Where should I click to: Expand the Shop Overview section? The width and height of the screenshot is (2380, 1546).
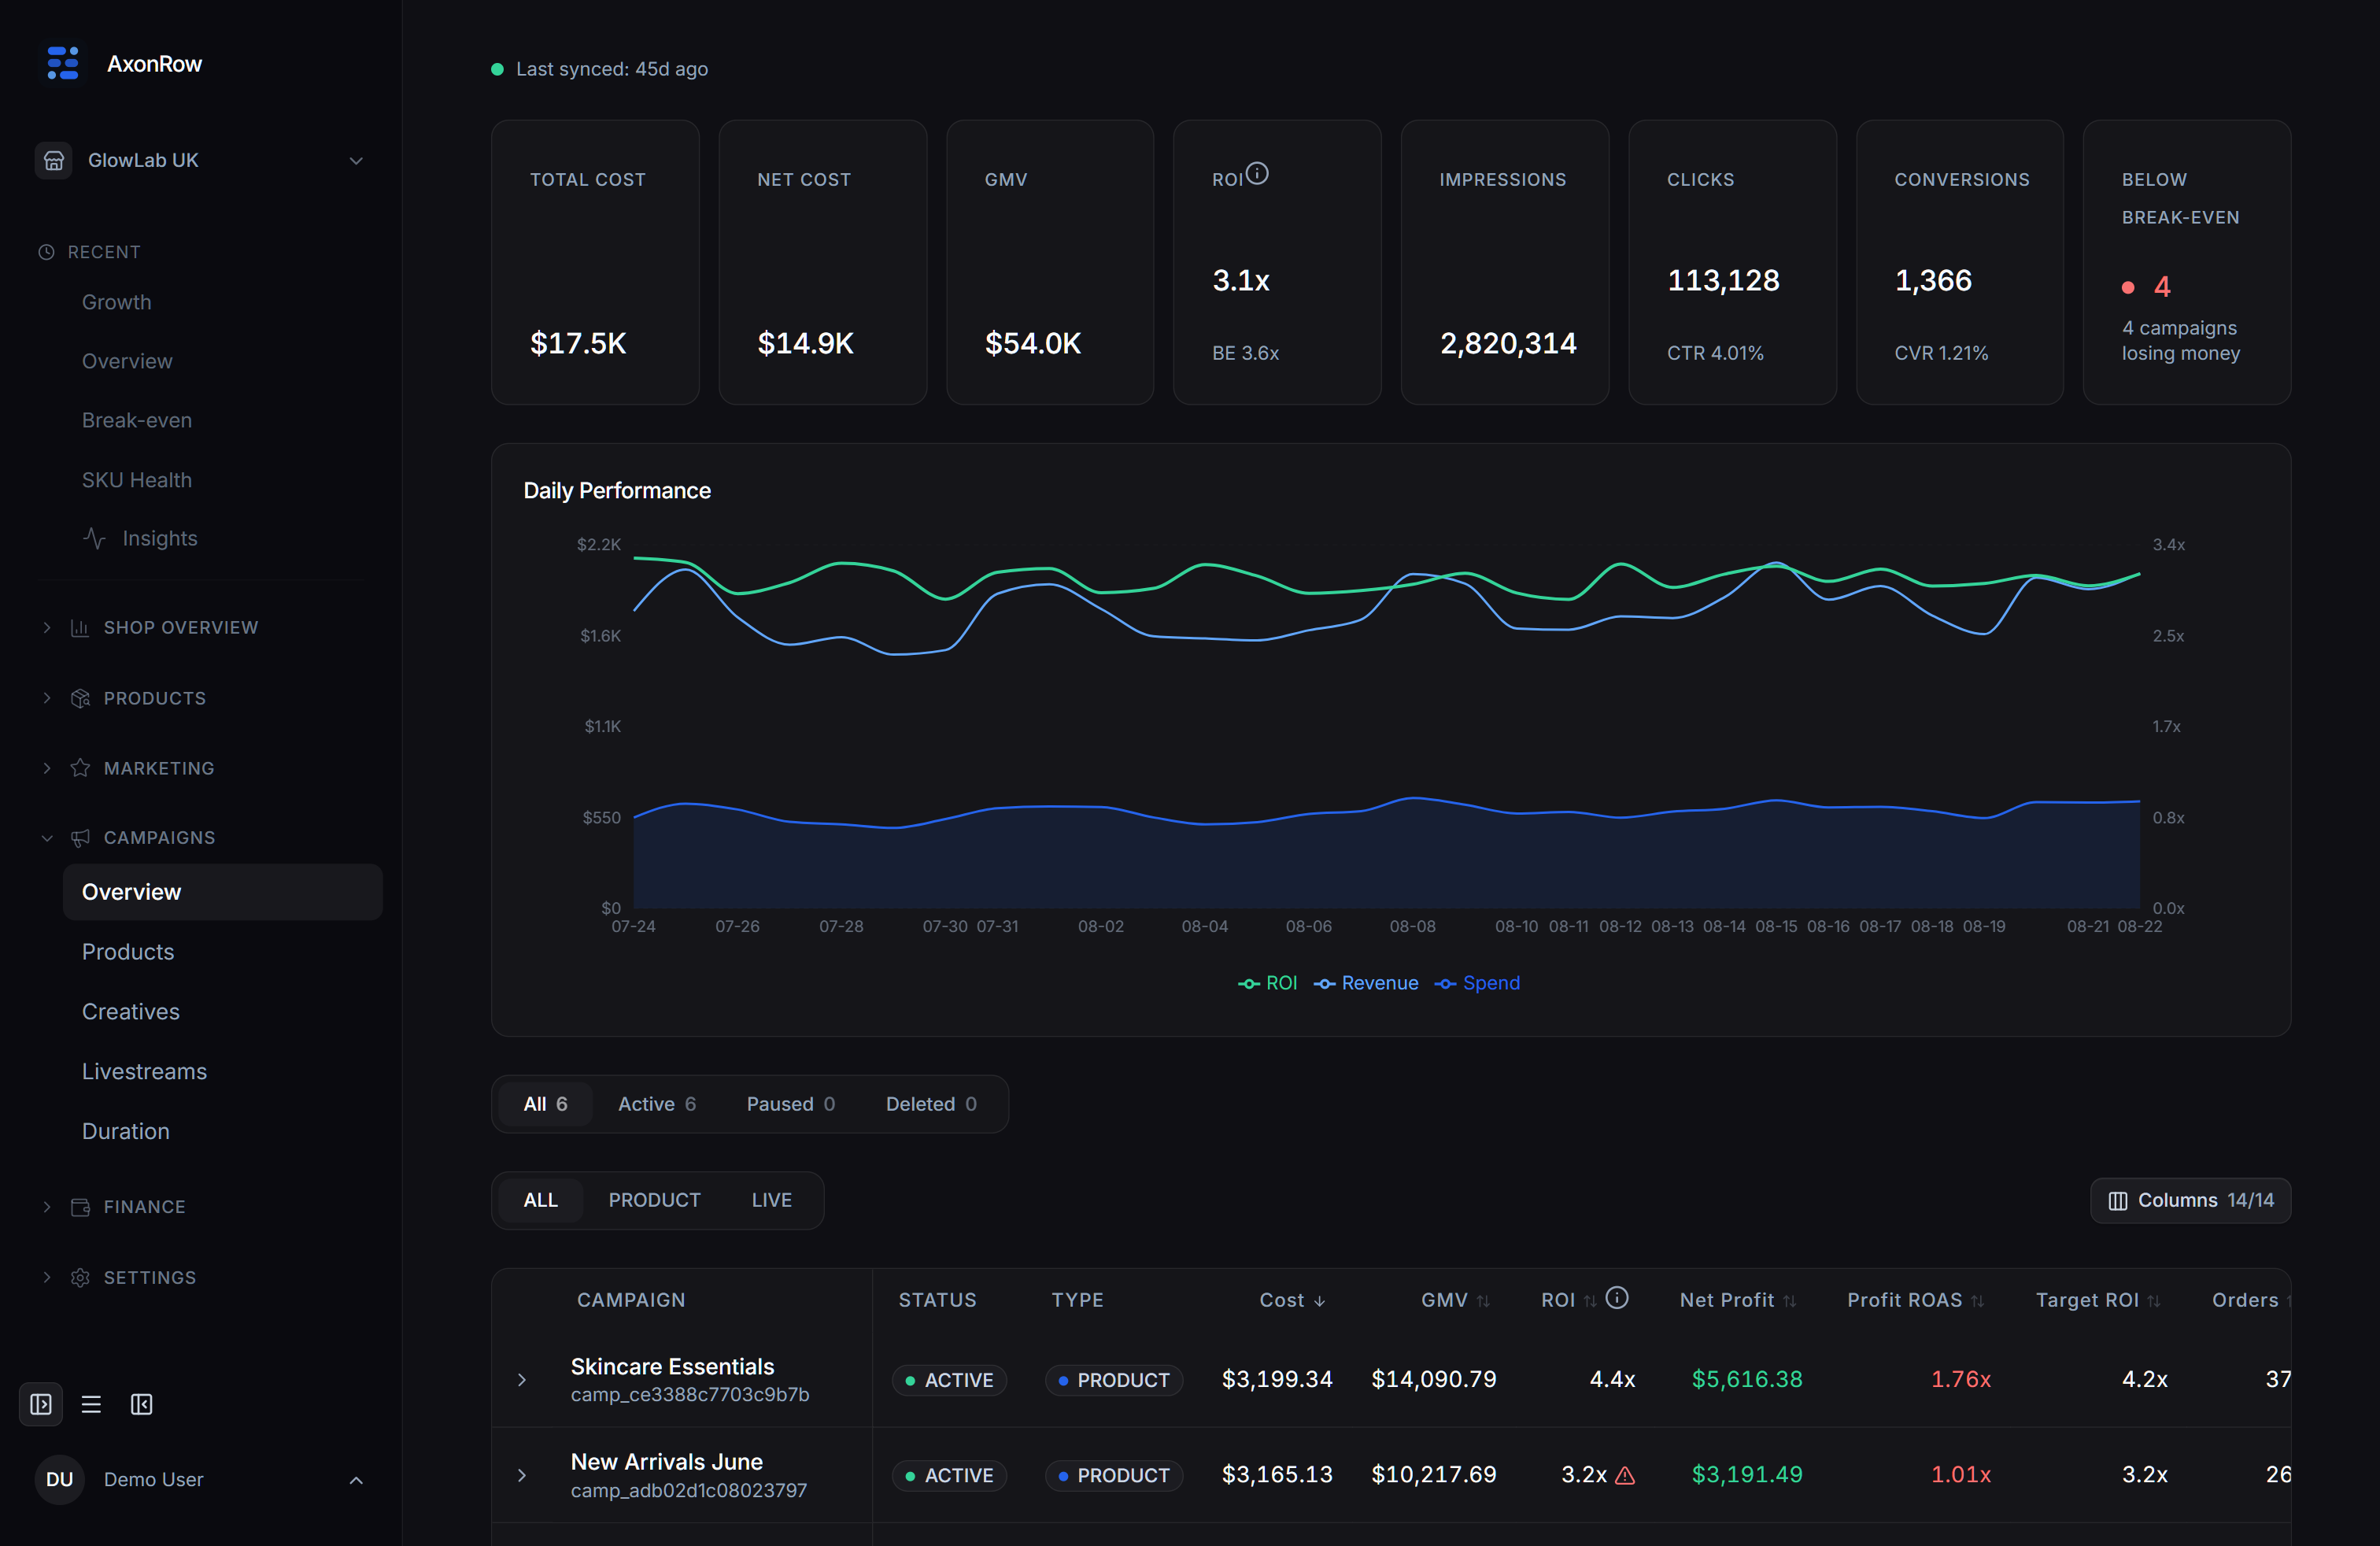point(47,628)
